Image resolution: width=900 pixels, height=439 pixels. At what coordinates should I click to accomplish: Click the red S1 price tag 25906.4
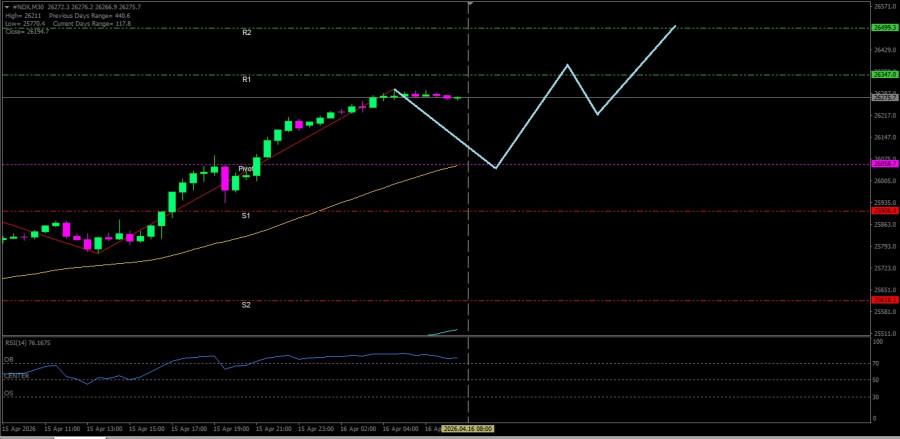click(x=884, y=210)
